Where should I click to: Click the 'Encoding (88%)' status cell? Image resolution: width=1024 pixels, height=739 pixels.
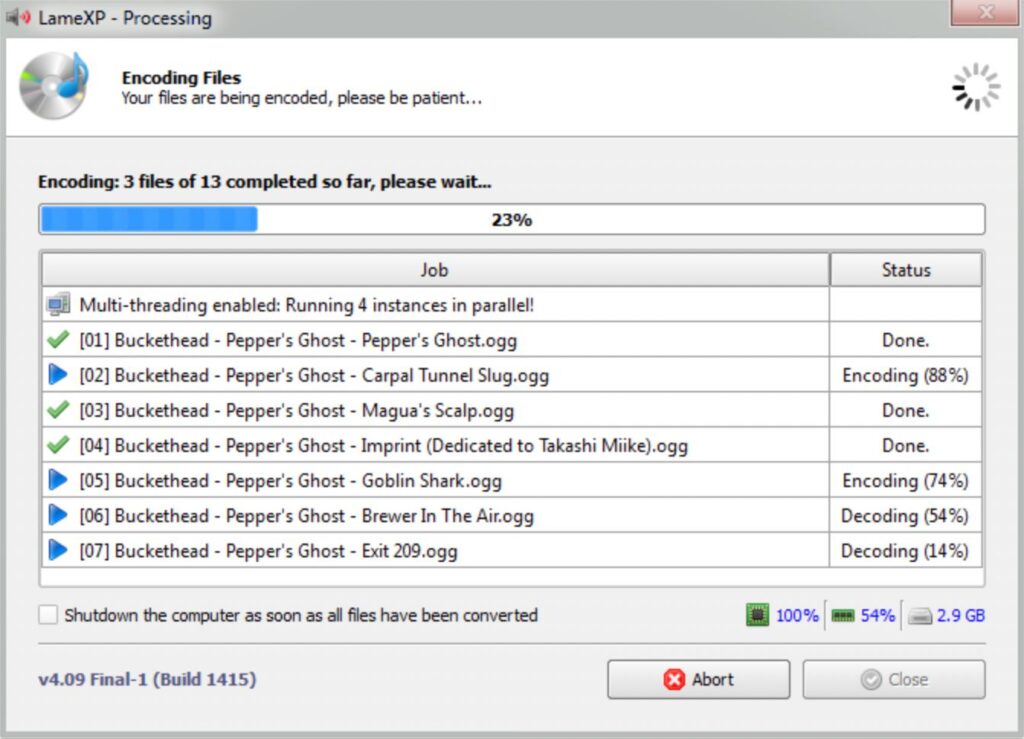905,375
